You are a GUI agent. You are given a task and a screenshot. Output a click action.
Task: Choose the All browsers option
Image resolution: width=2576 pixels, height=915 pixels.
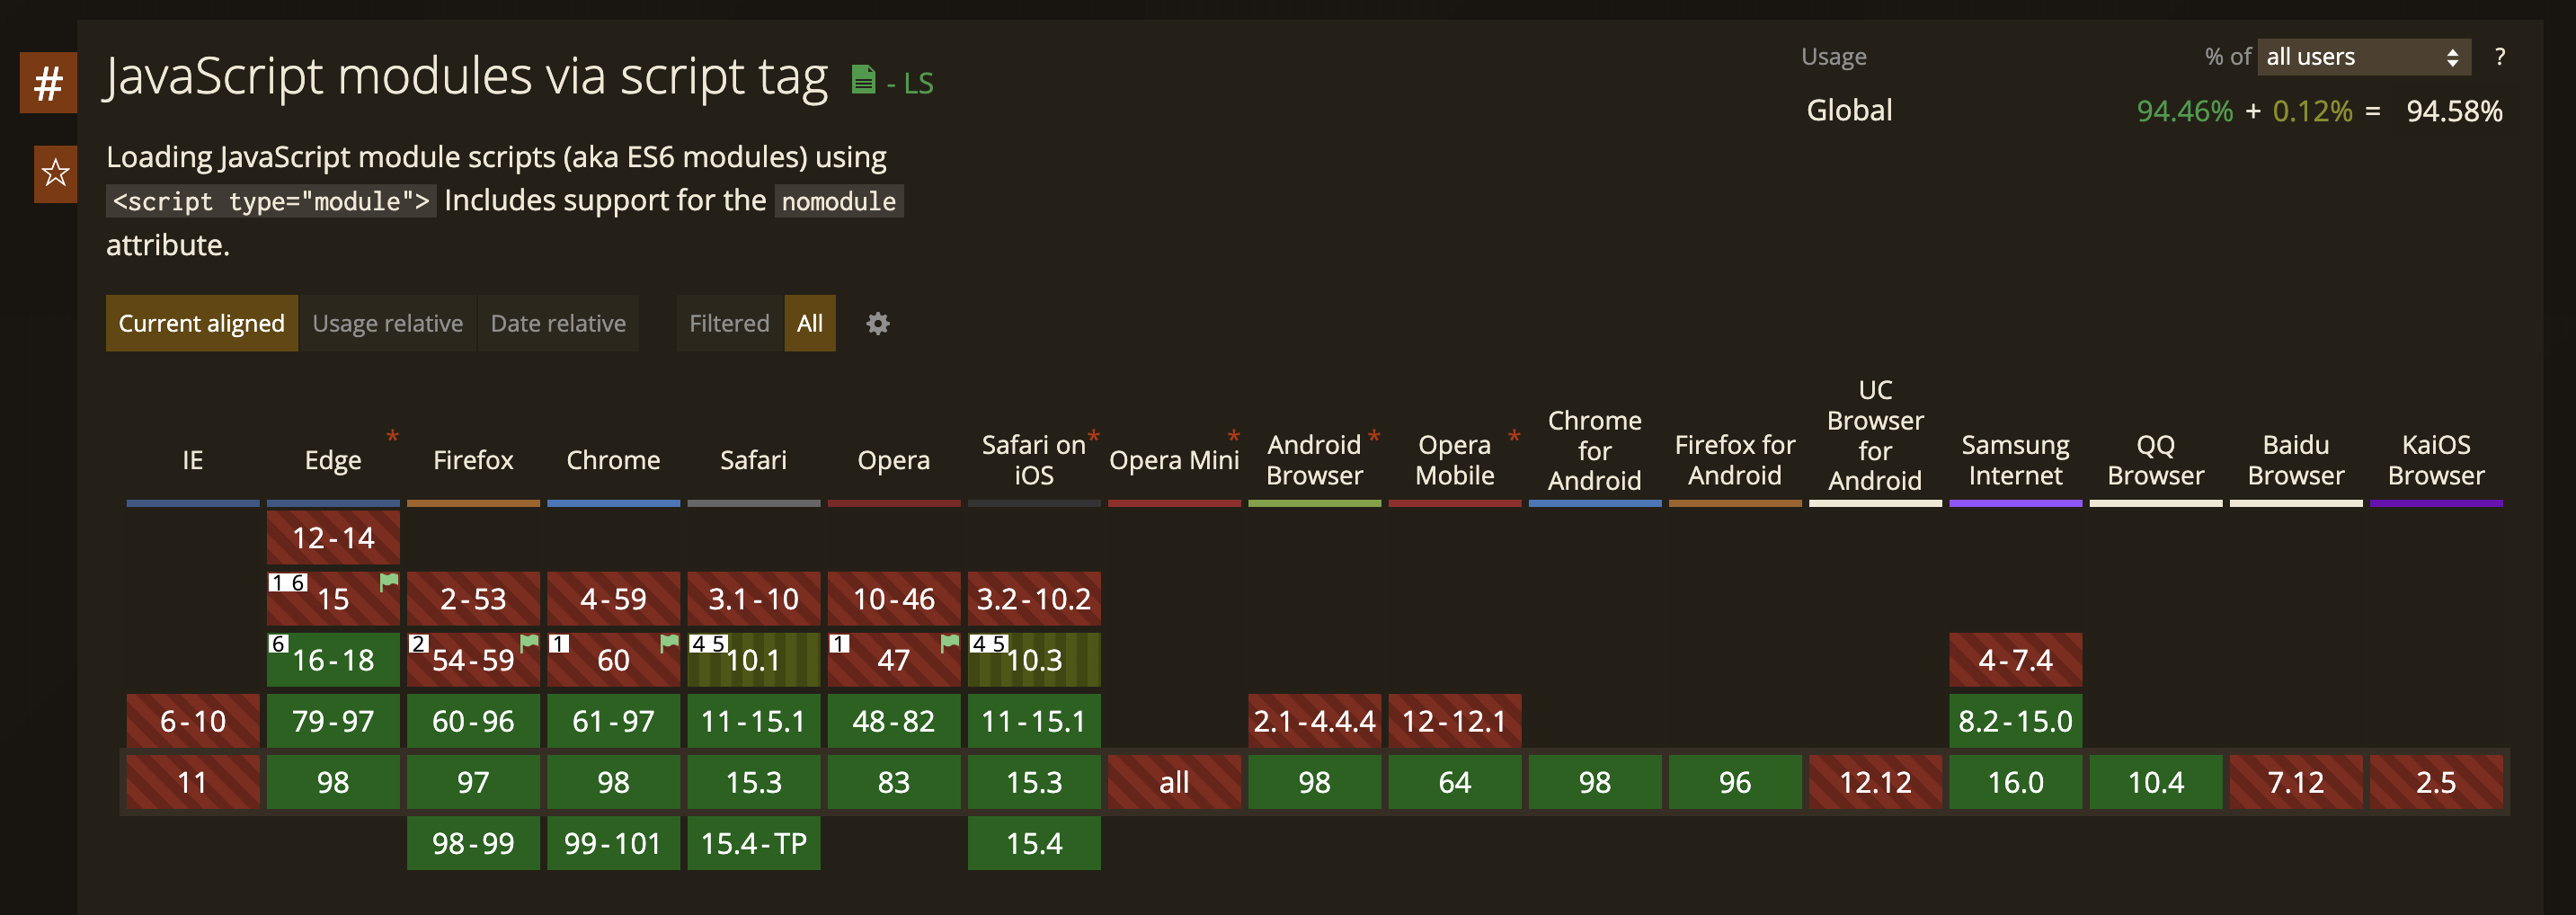point(810,323)
